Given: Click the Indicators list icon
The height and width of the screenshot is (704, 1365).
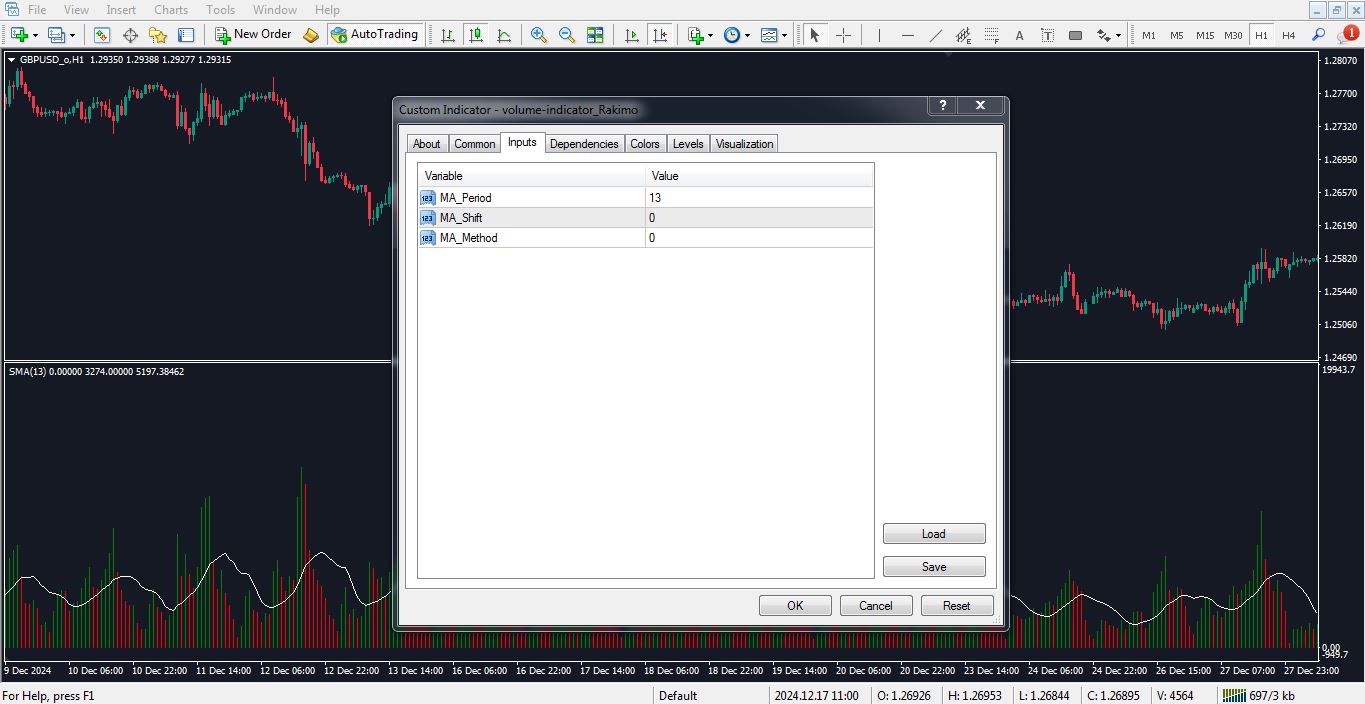Looking at the screenshot, I should (x=696, y=35).
